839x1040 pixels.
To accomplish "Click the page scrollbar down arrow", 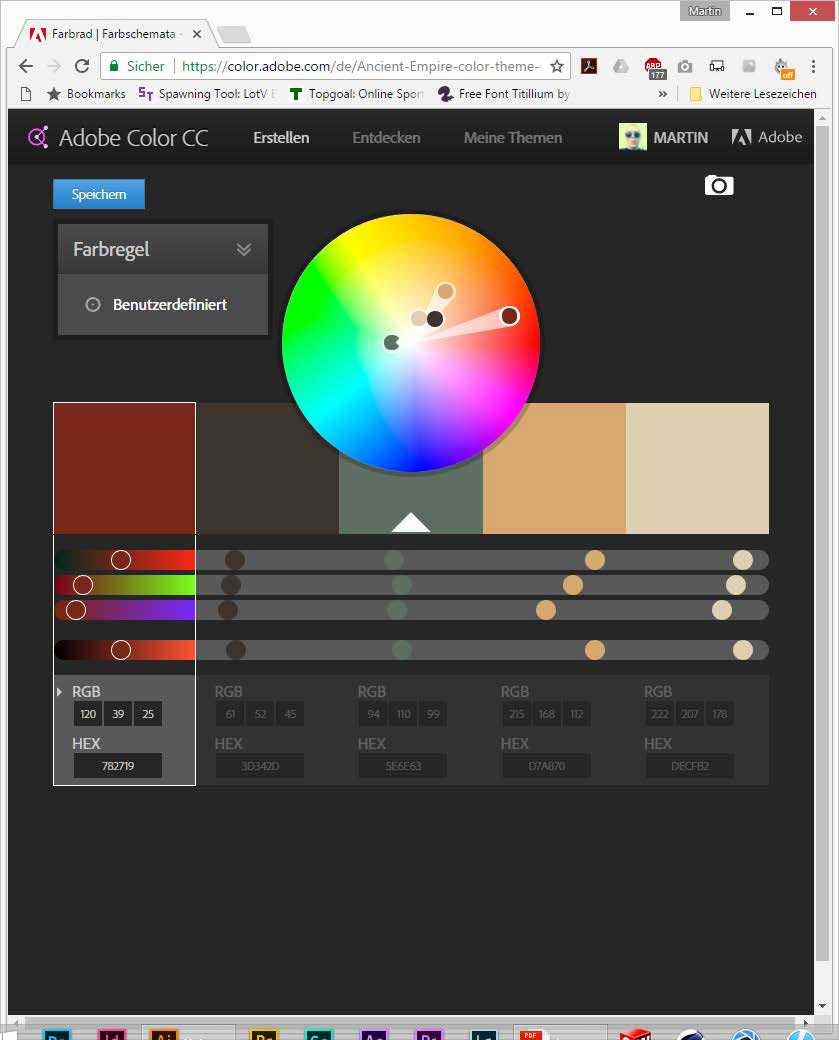I will point(822,1006).
